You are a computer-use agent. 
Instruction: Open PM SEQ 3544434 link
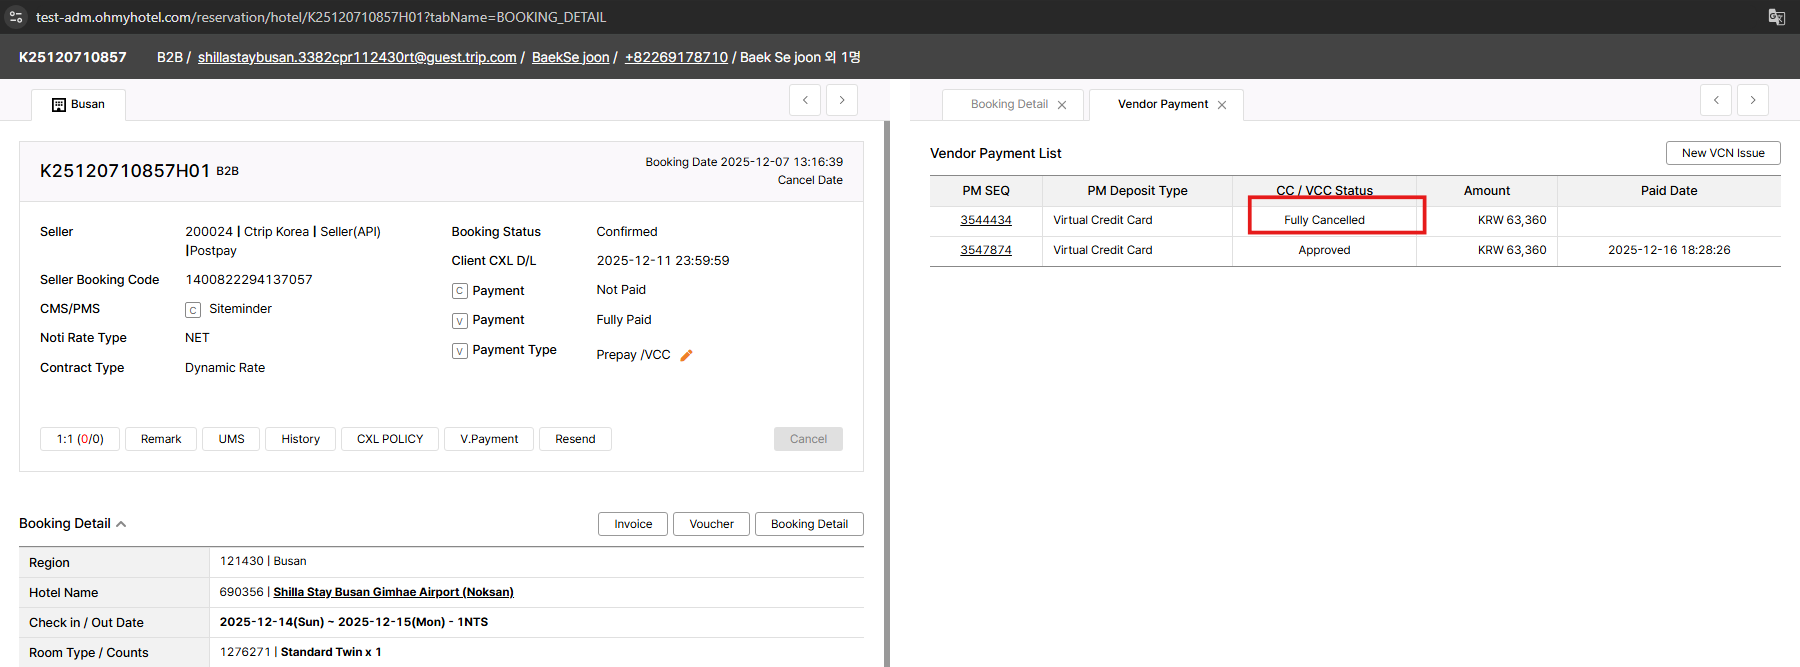point(985,220)
